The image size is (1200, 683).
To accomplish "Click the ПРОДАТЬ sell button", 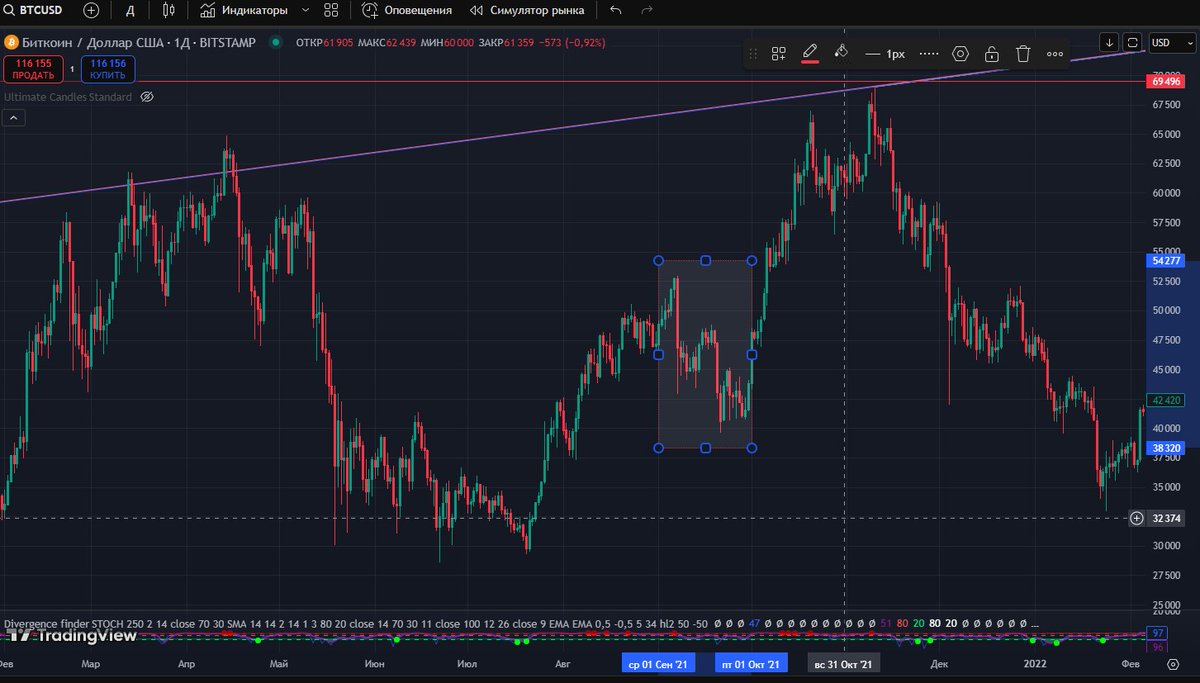I will click(33, 69).
